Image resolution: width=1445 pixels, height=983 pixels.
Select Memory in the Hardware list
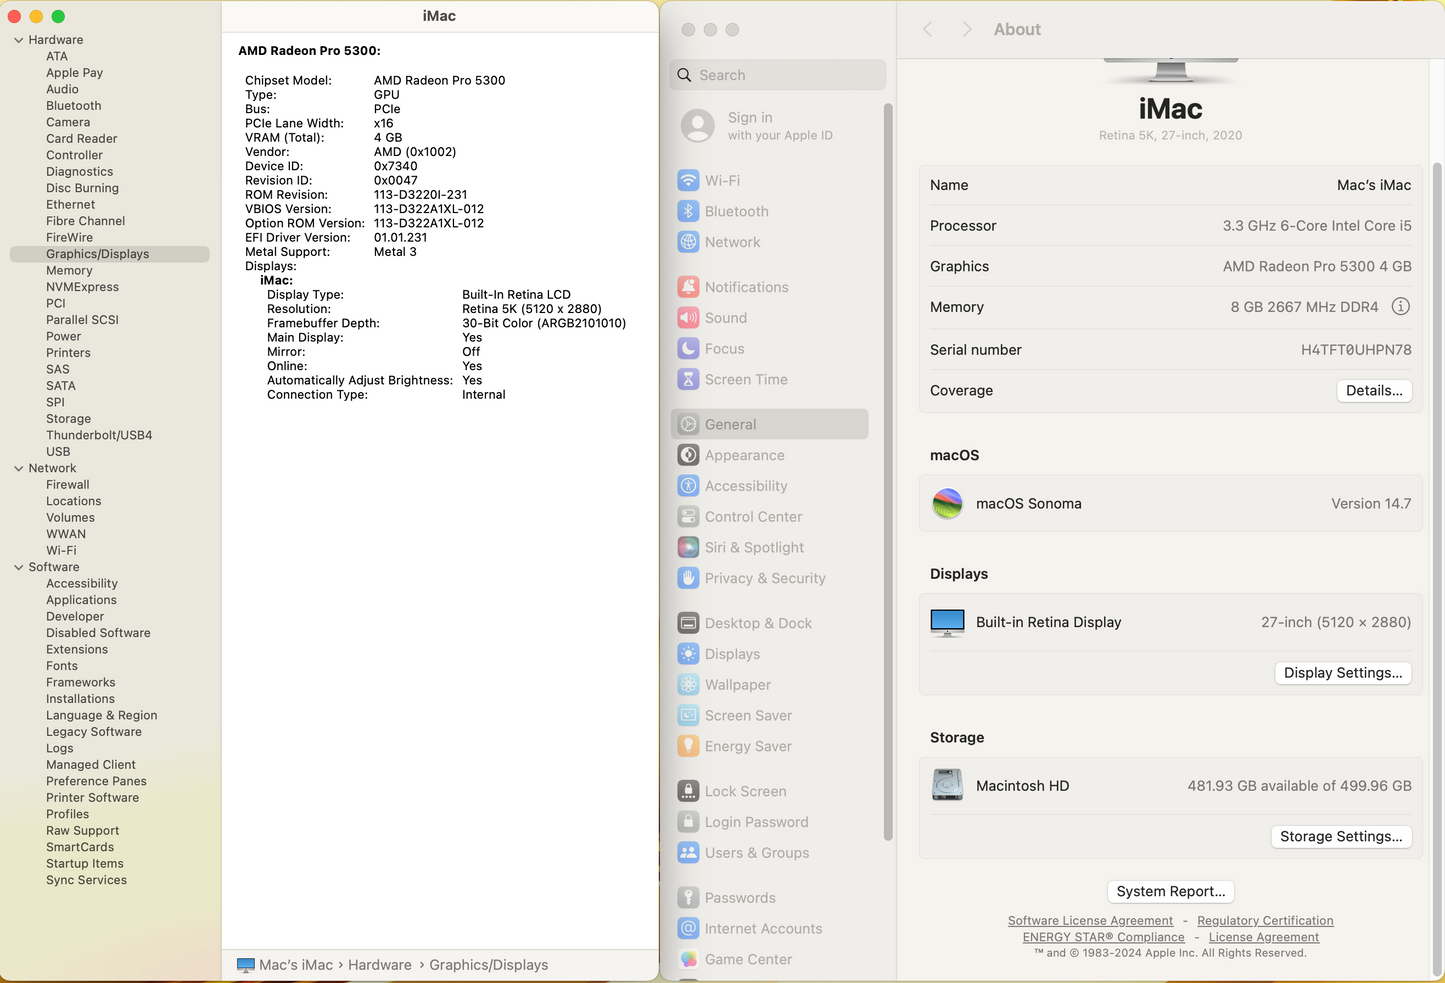pos(69,271)
